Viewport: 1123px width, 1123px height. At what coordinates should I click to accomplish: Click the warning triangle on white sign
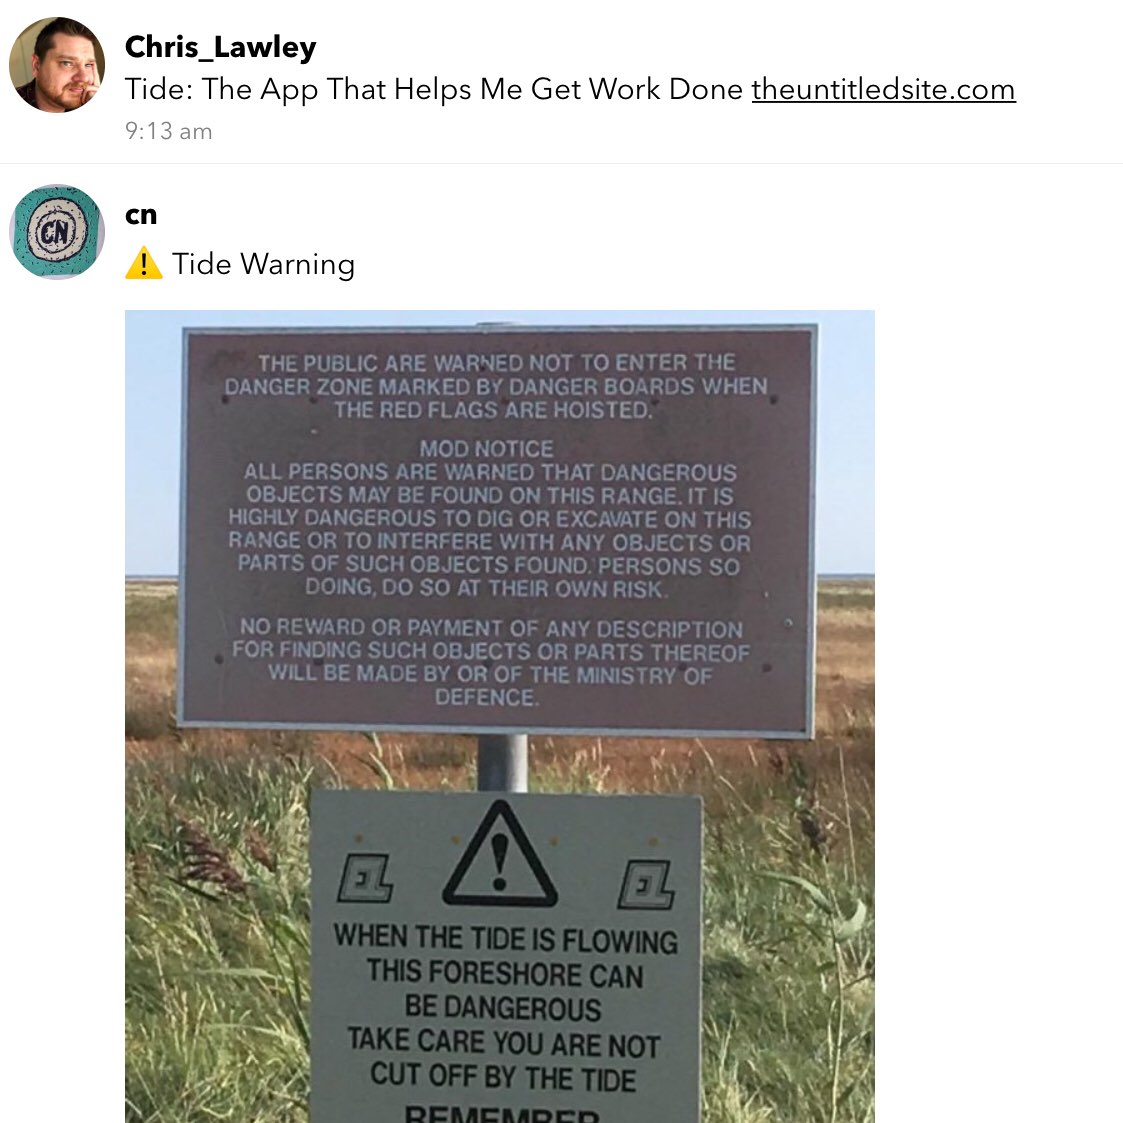[x=500, y=854]
